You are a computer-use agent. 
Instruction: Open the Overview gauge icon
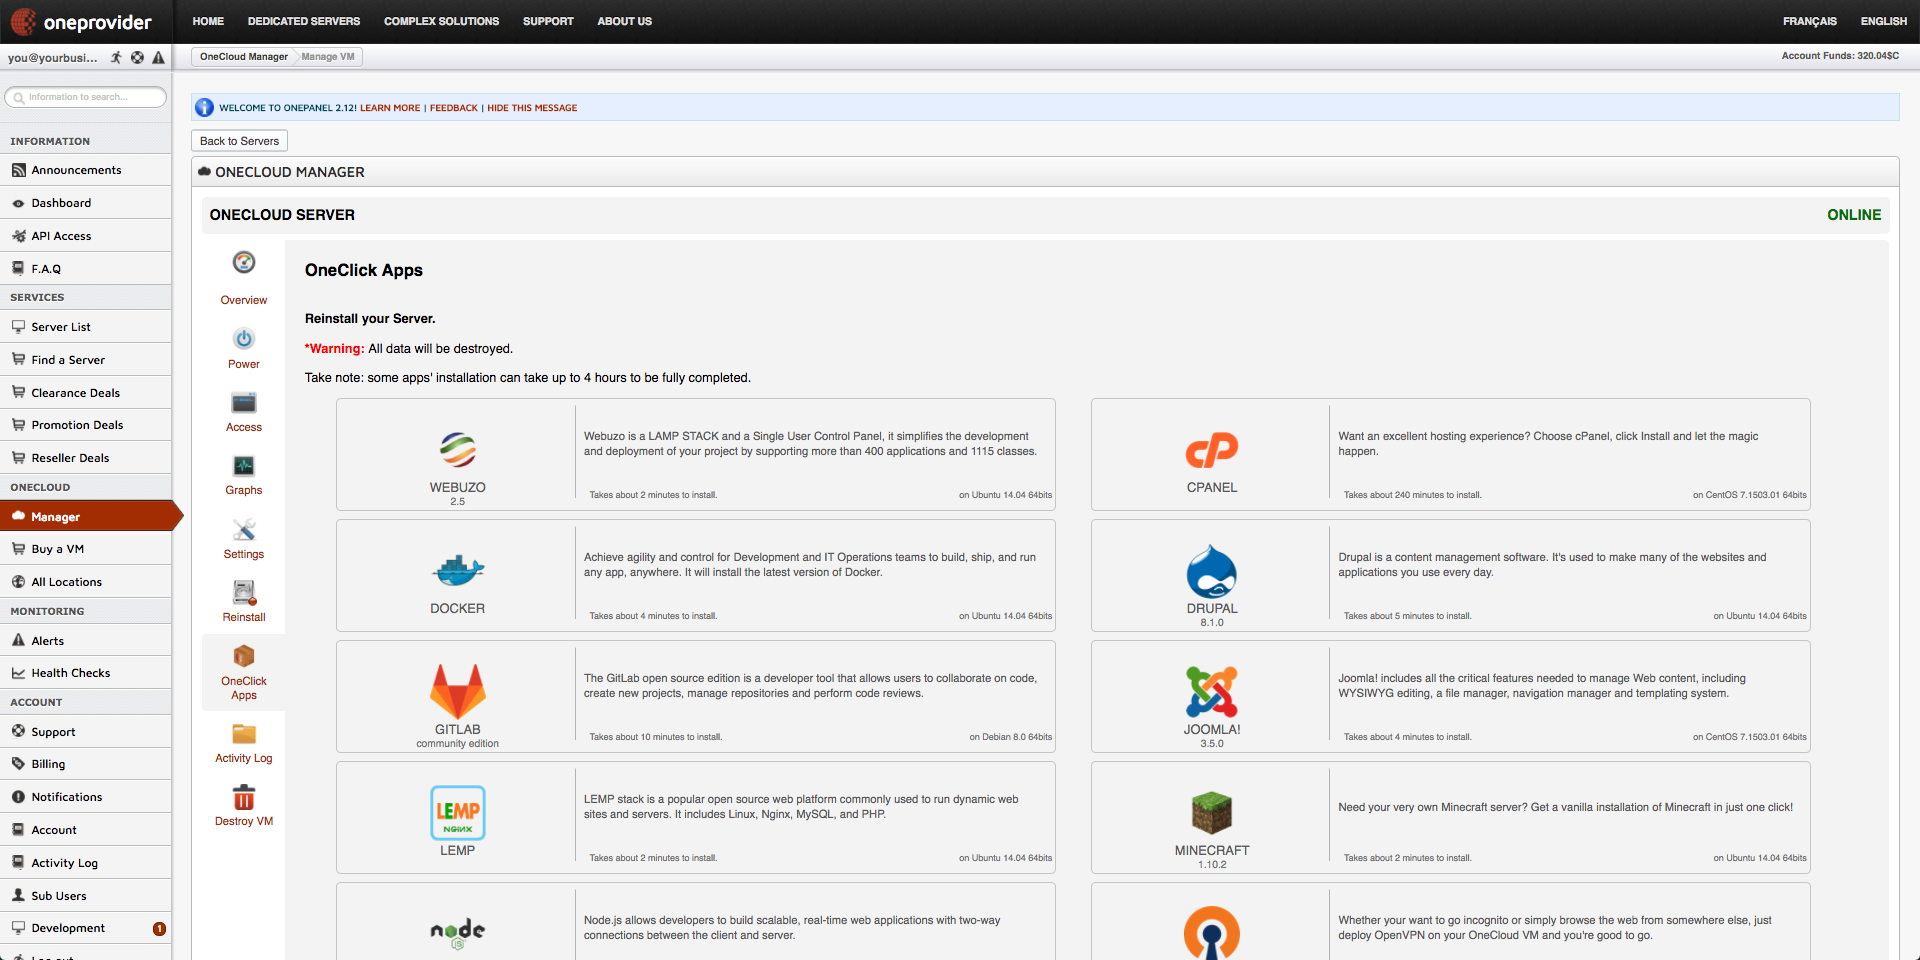pos(244,263)
